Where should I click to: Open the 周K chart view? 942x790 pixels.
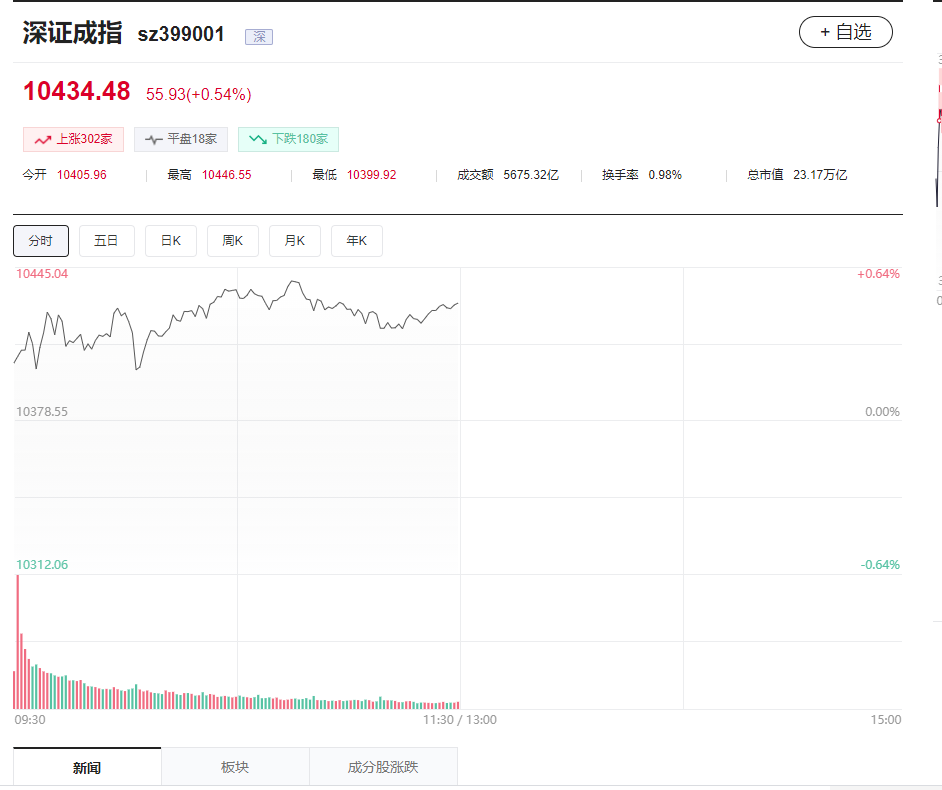(232, 241)
